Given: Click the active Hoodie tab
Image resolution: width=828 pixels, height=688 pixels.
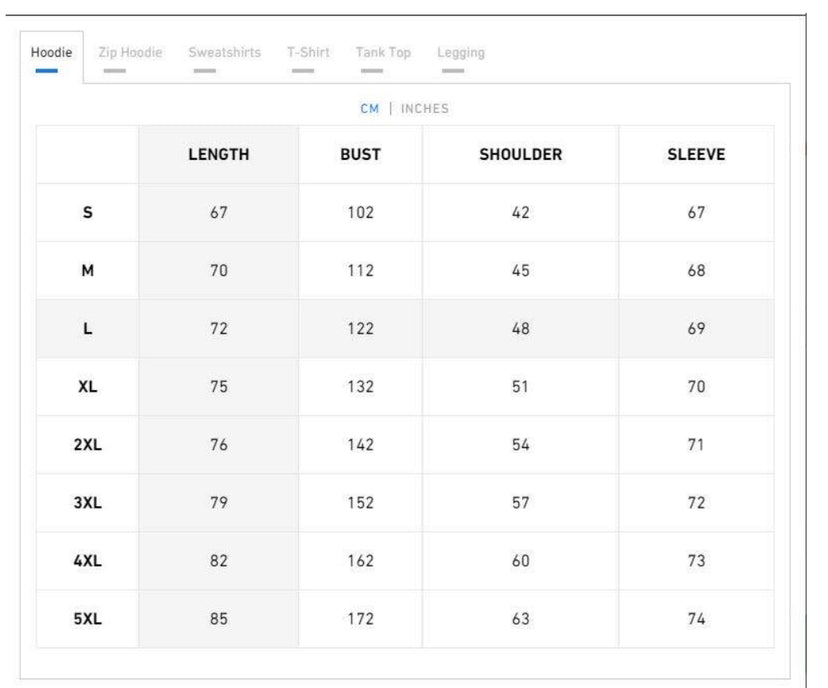Looking at the screenshot, I should (x=51, y=53).
